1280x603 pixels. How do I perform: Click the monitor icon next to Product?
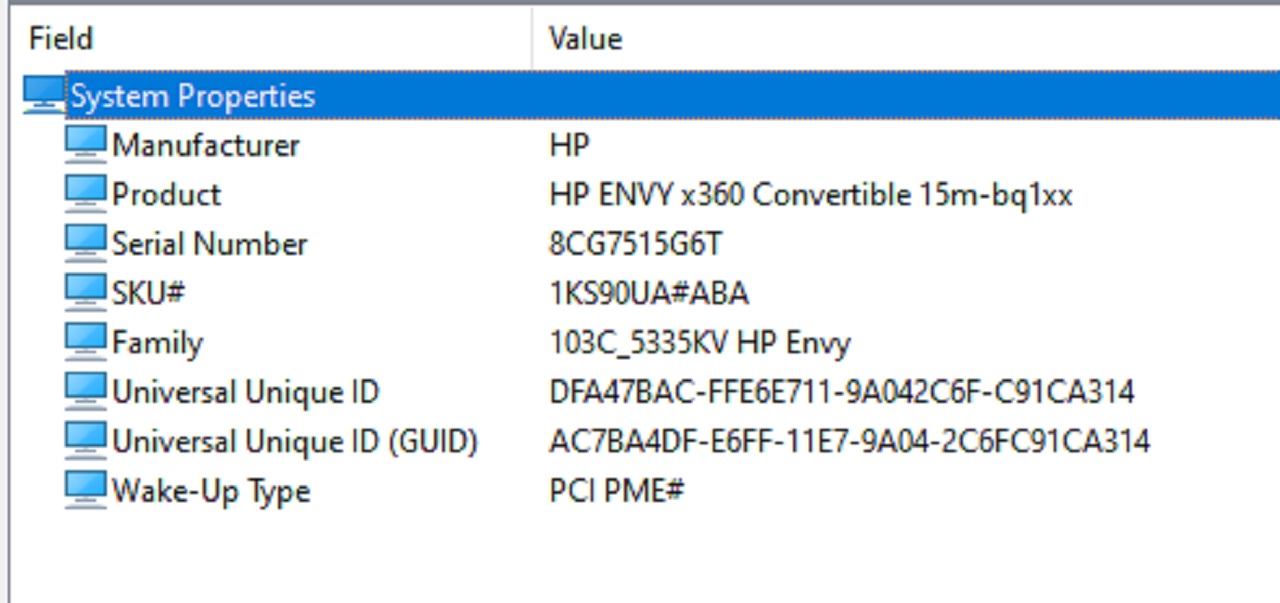tap(85, 193)
